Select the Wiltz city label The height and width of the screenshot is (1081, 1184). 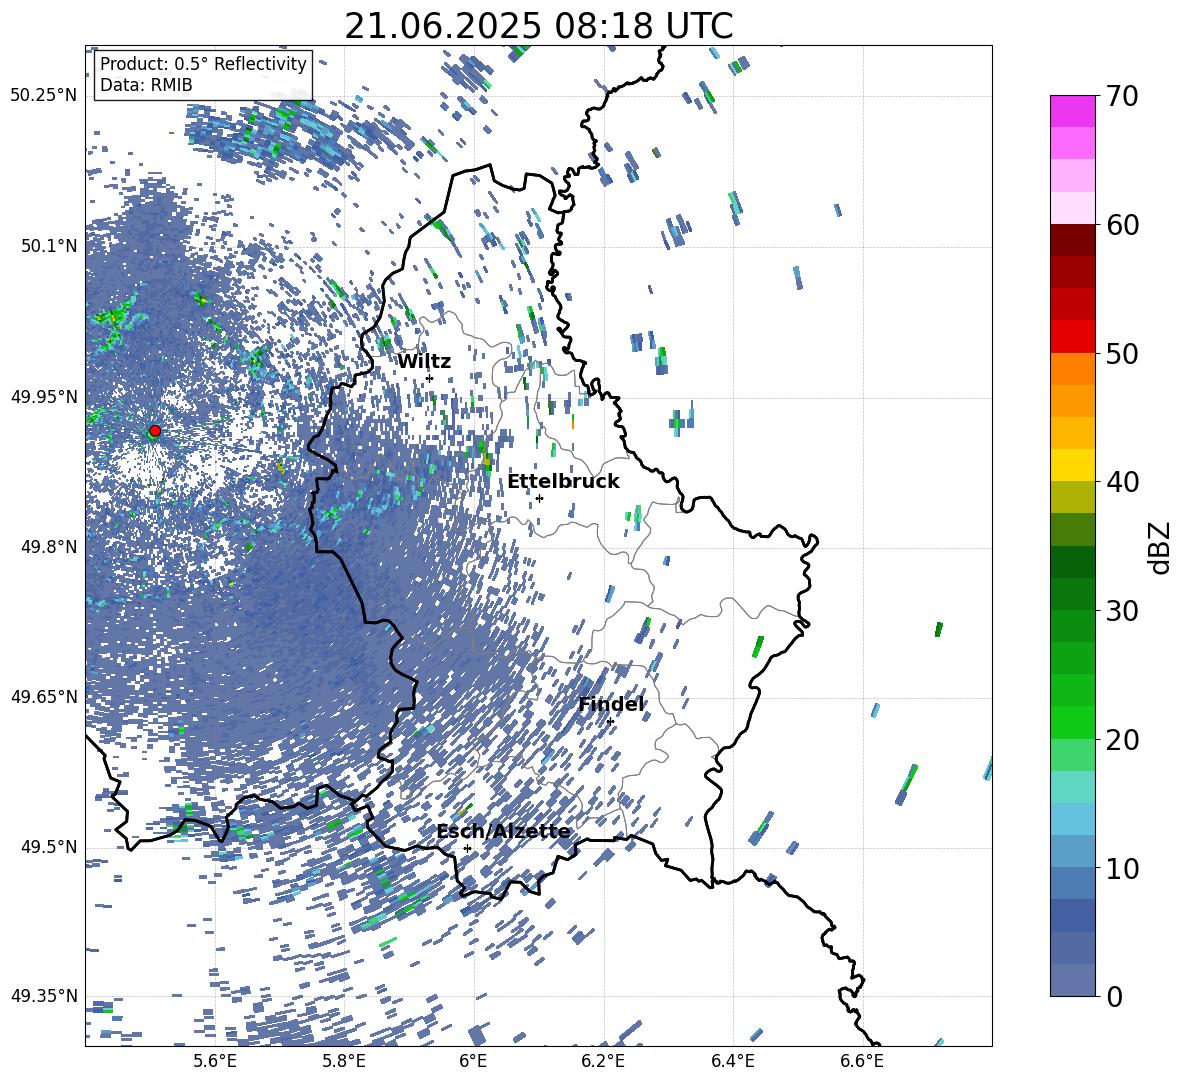pos(424,362)
